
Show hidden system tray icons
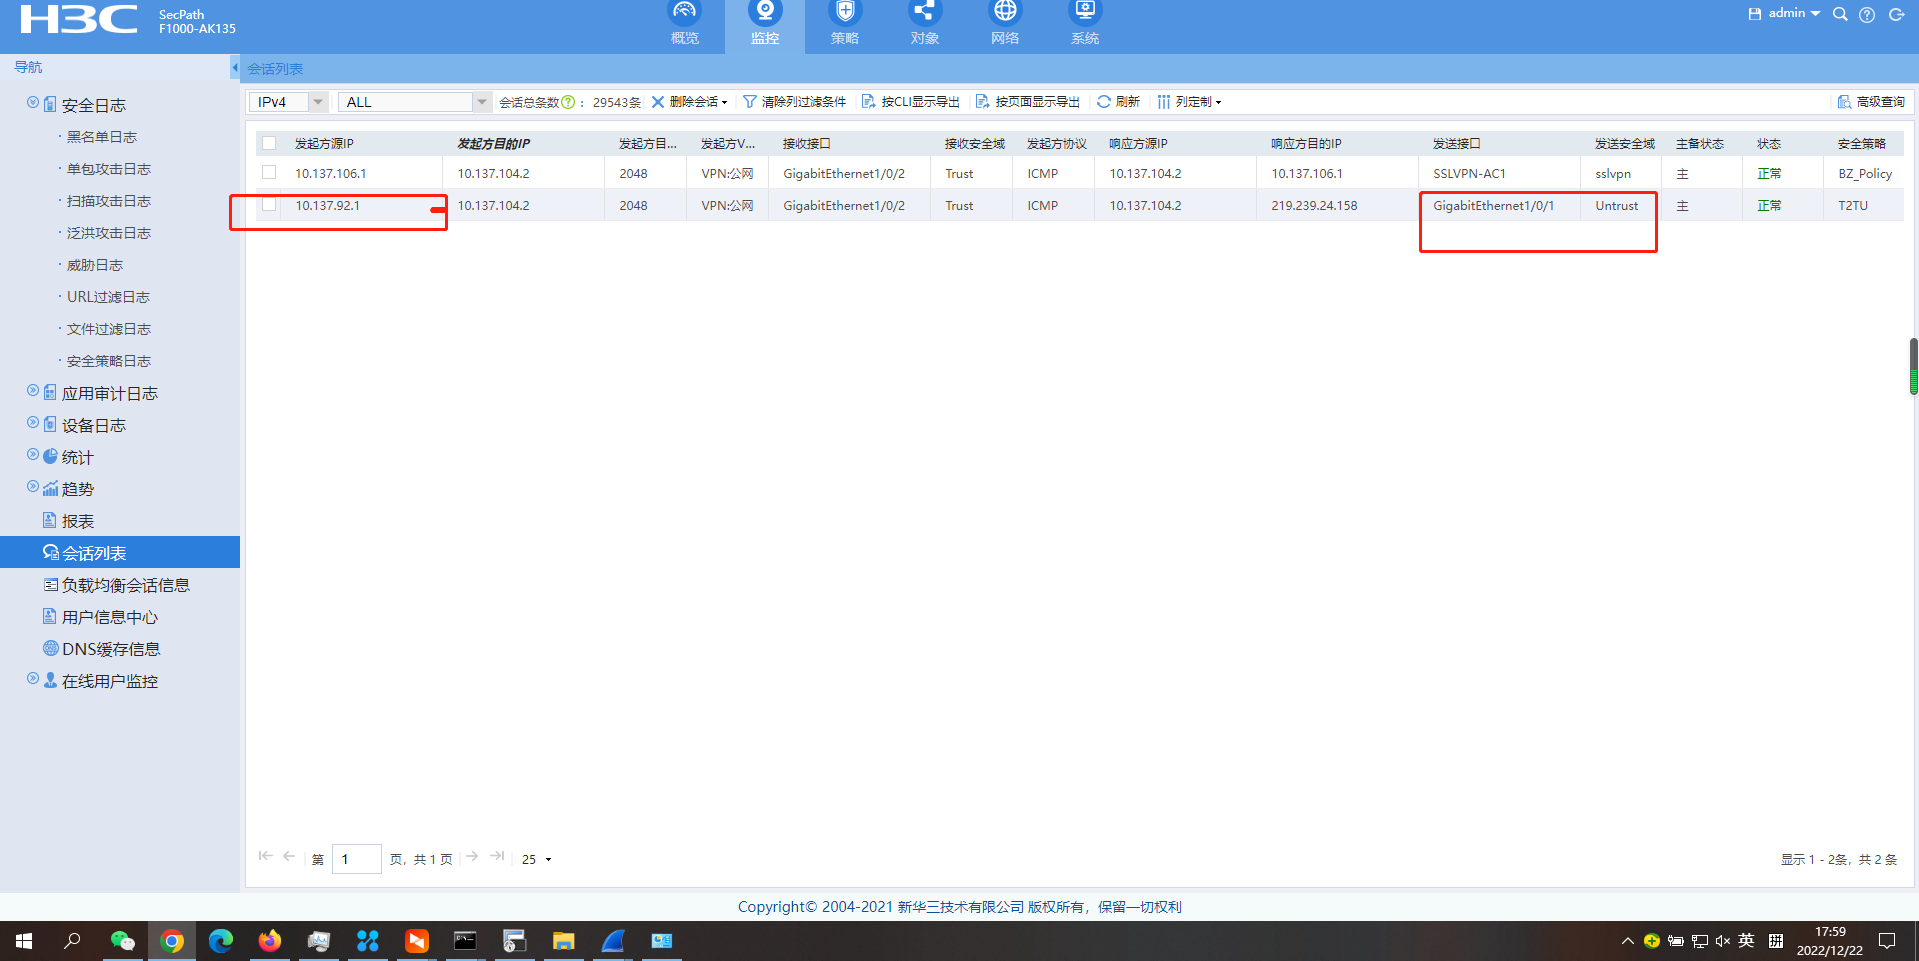click(x=1627, y=941)
